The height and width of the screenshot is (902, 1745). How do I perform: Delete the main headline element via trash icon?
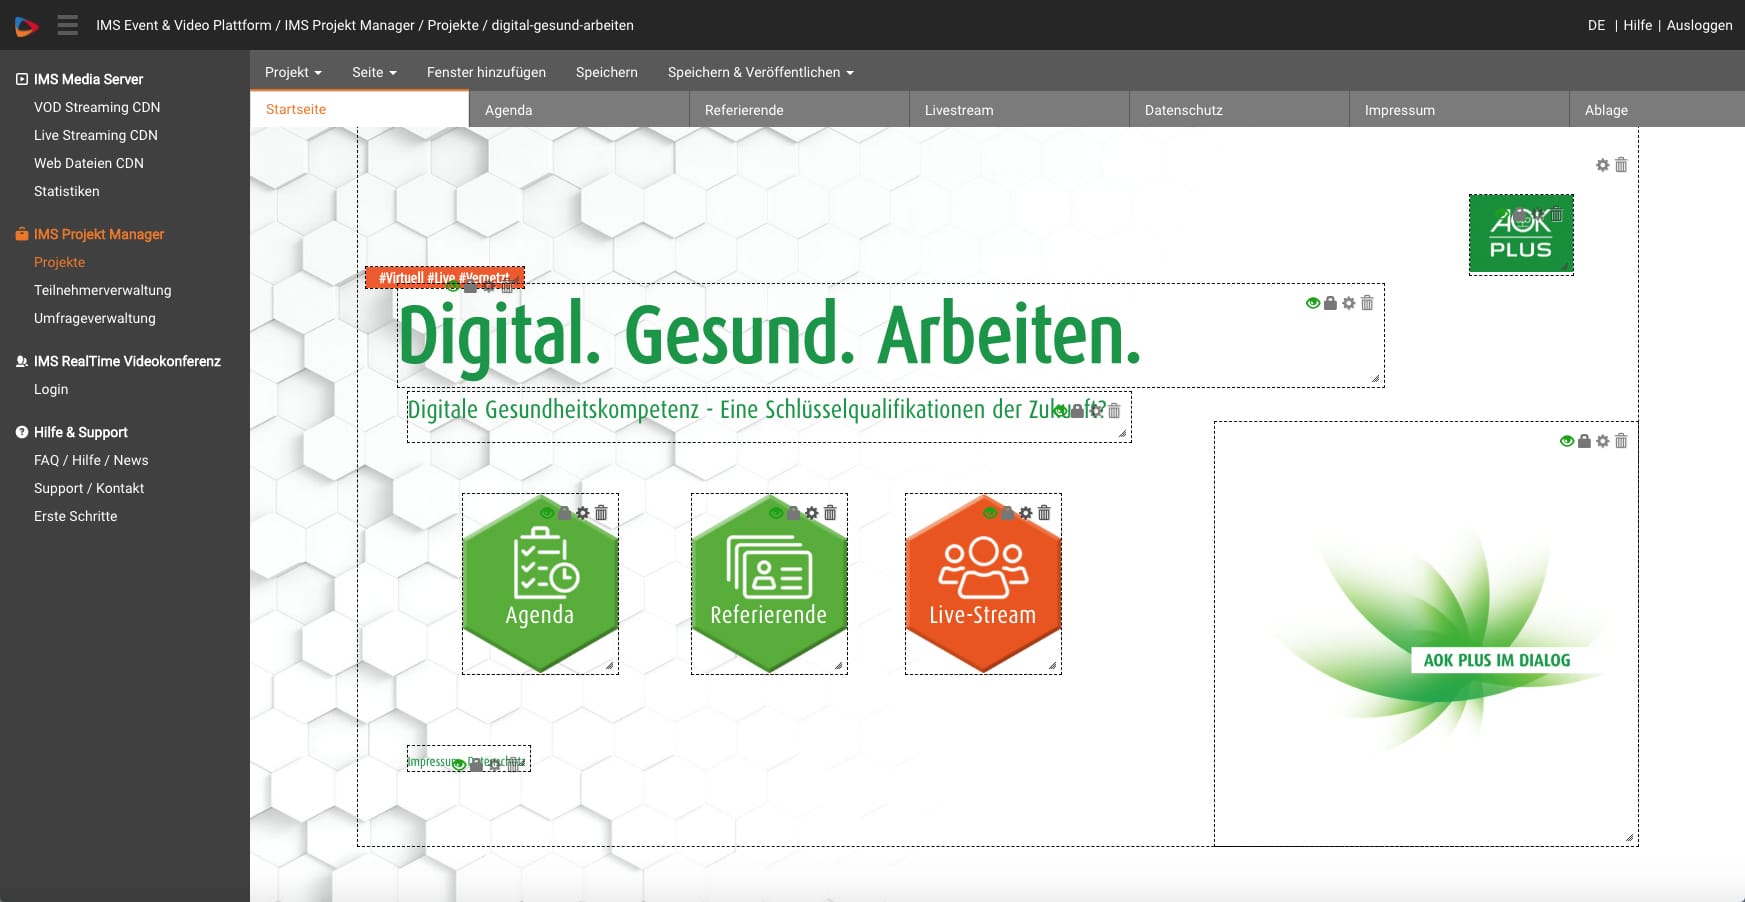point(1367,303)
